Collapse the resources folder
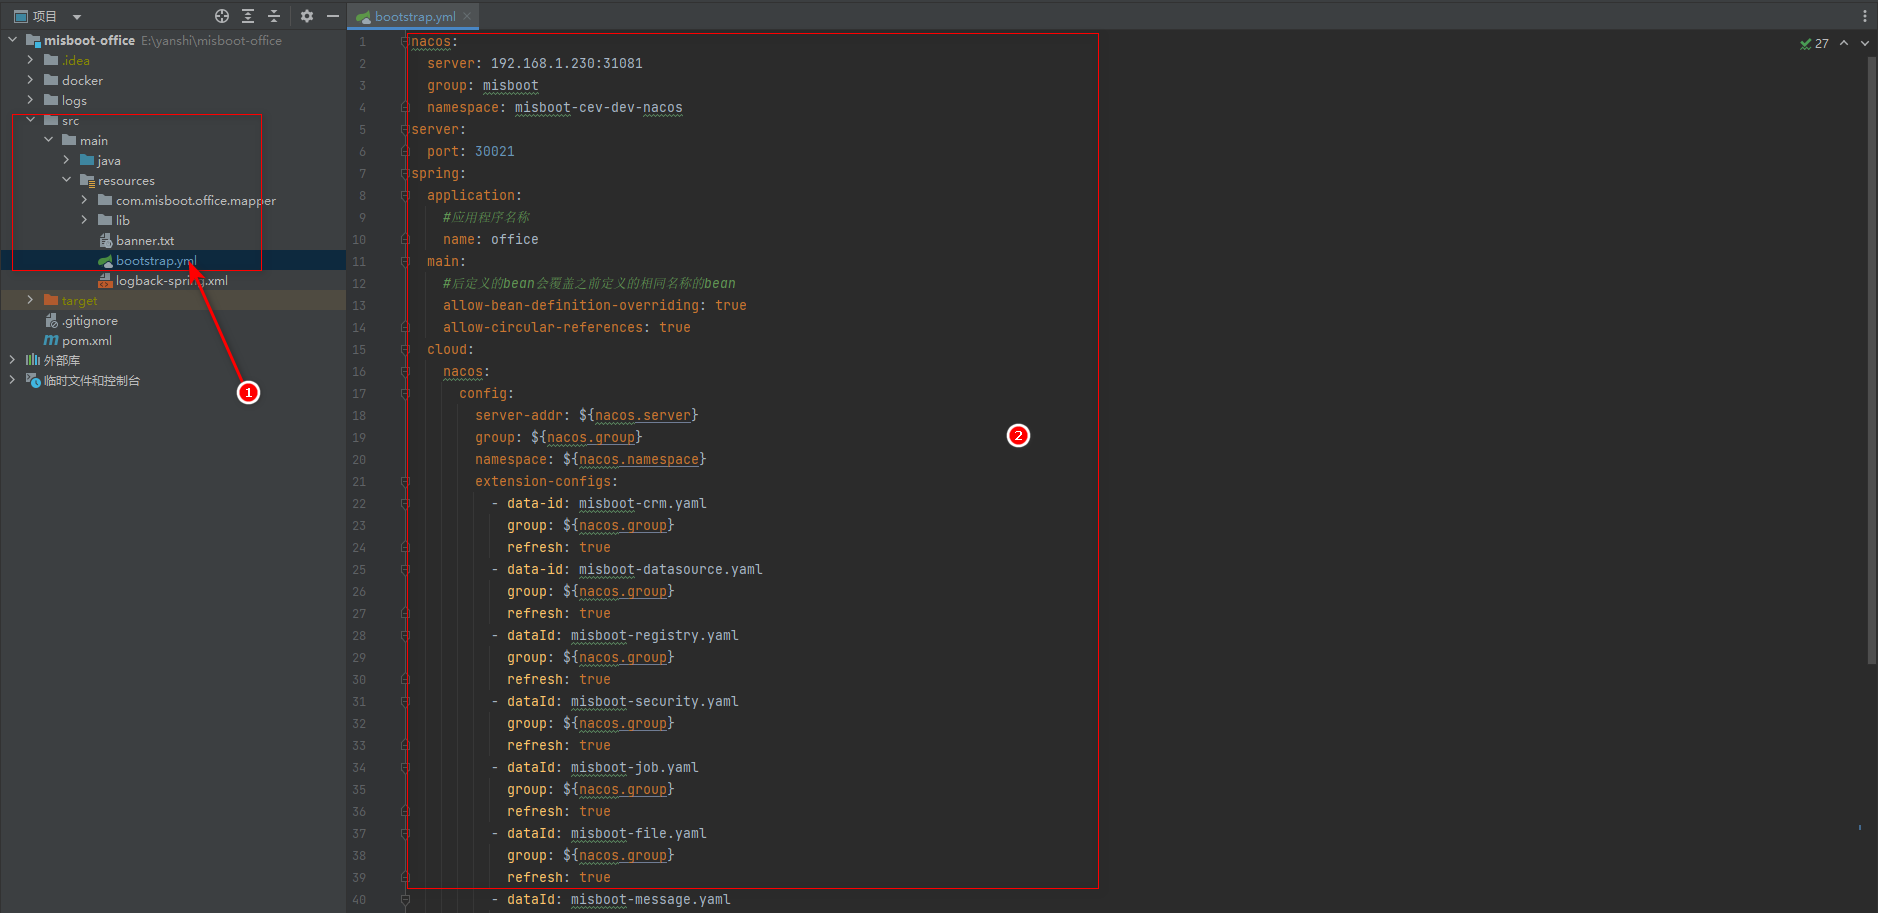The width and height of the screenshot is (1878, 913). [x=66, y=180]
